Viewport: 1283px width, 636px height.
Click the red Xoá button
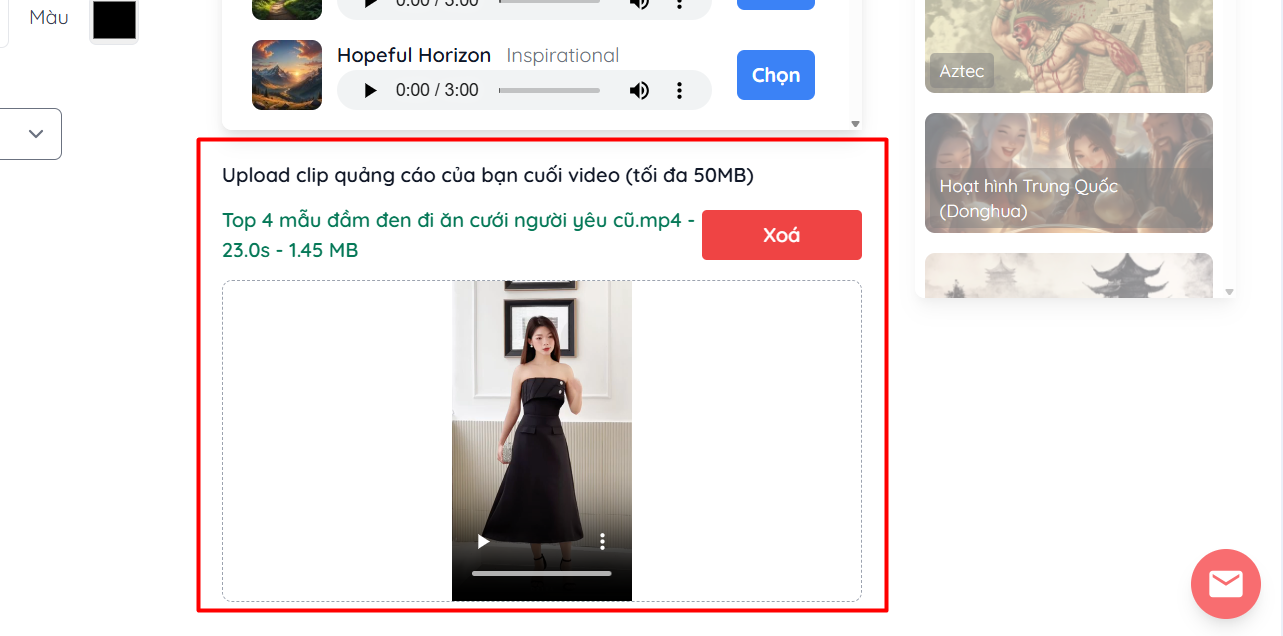782,235
